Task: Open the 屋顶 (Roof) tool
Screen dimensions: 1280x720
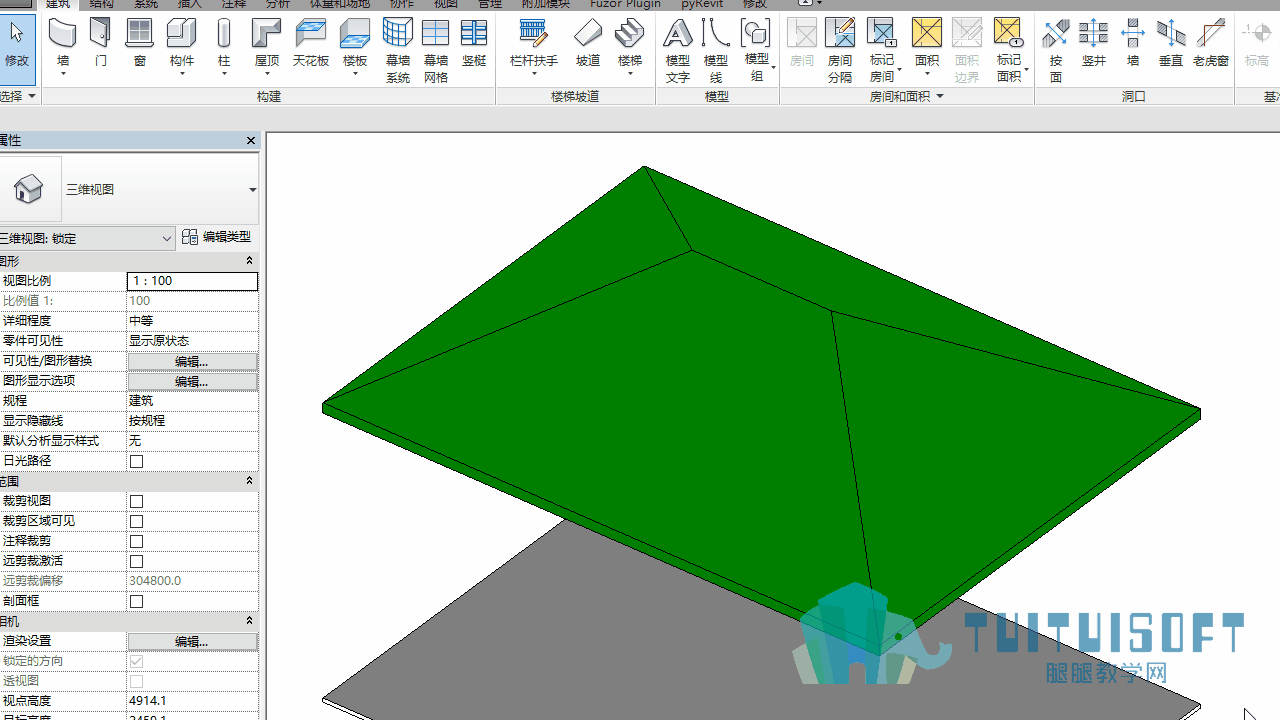Action: [266, 34]
